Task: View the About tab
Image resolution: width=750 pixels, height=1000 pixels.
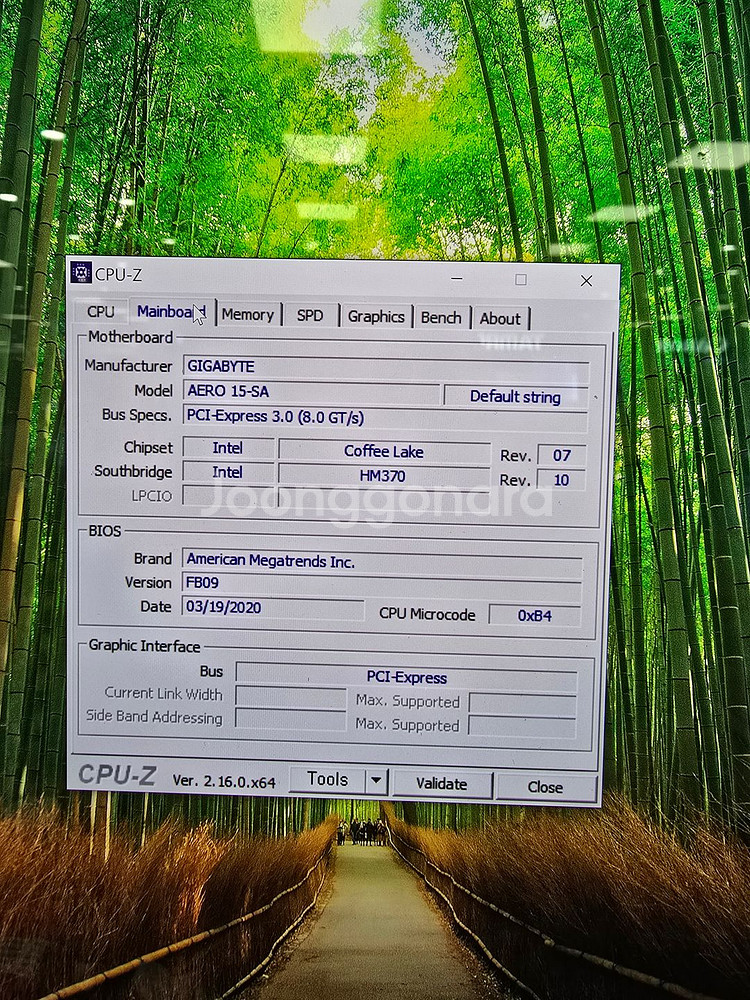Action: coord(501,318)
